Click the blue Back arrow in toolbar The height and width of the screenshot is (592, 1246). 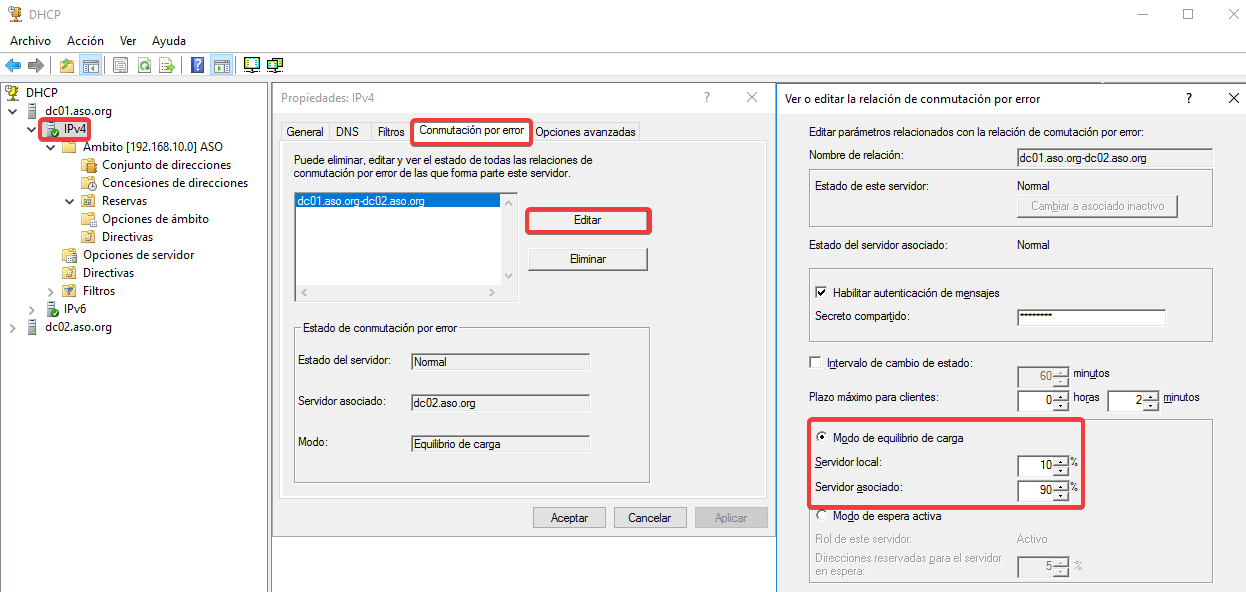tap(13, 66)
